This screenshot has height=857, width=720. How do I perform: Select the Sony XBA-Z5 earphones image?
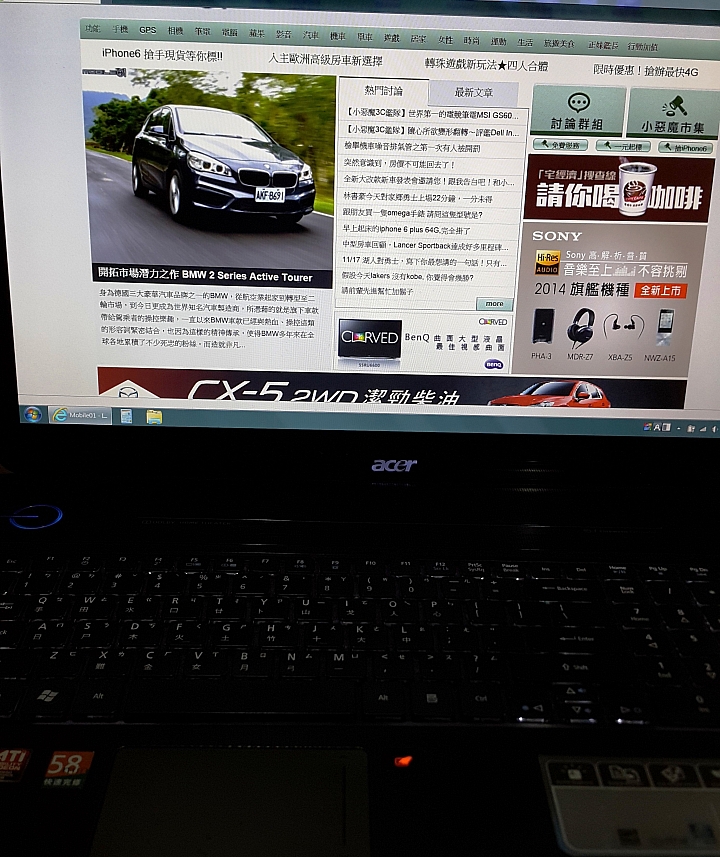pos(623,326)
